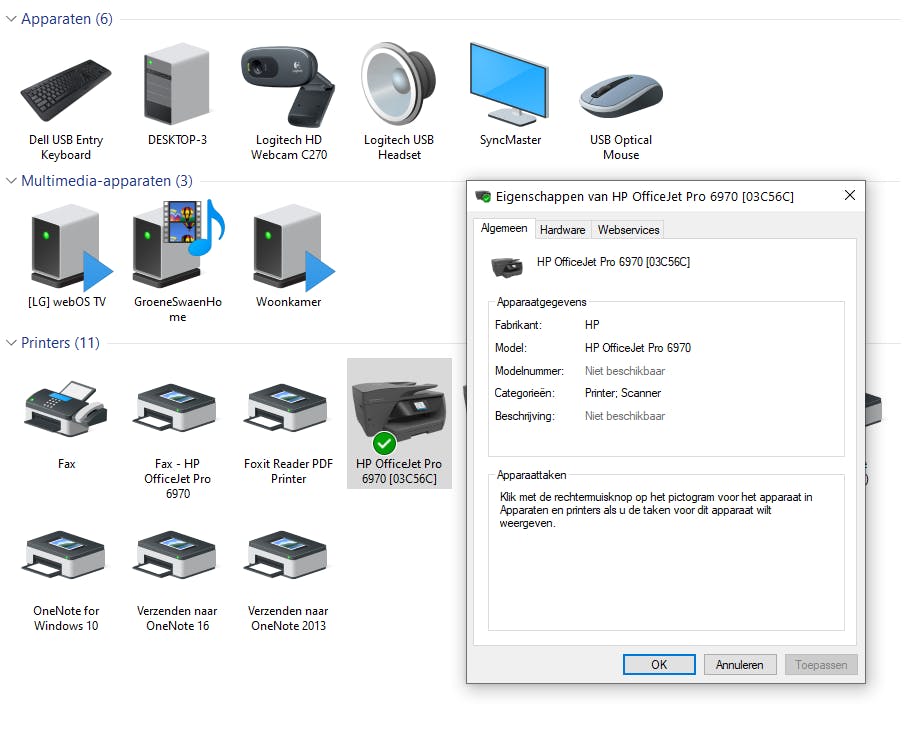Screen dimensions: 908x739
Task: Collapse the Printers (11) group chevron
Action: [x=11, y=343]
